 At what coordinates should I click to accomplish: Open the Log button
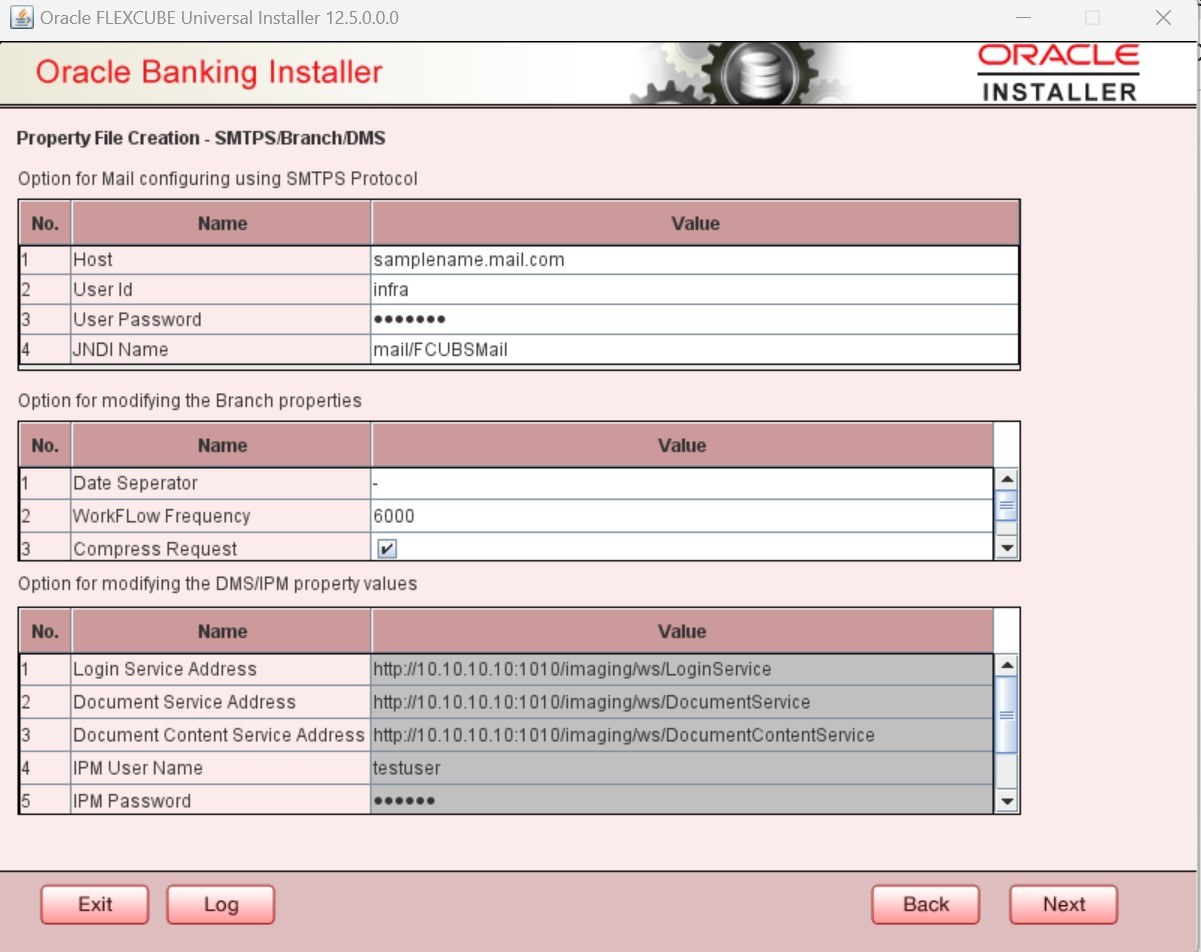point(220,904)
